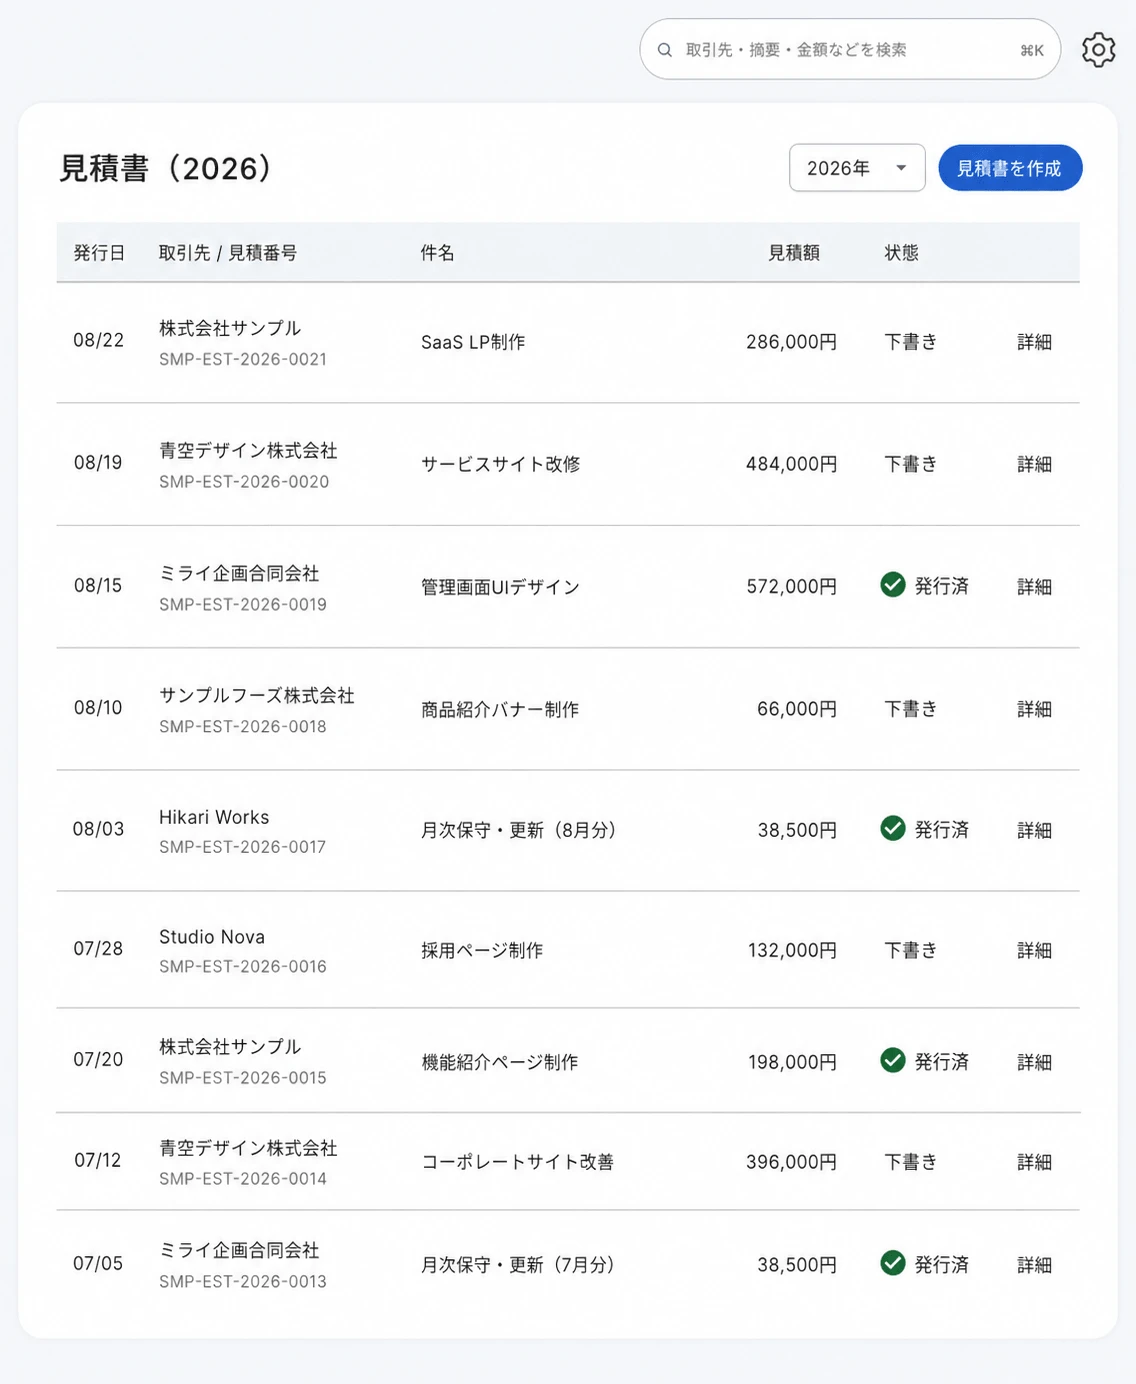Click client サンプルフーズ株式会社
1136x1384 pixels.
tap(257, 695)
